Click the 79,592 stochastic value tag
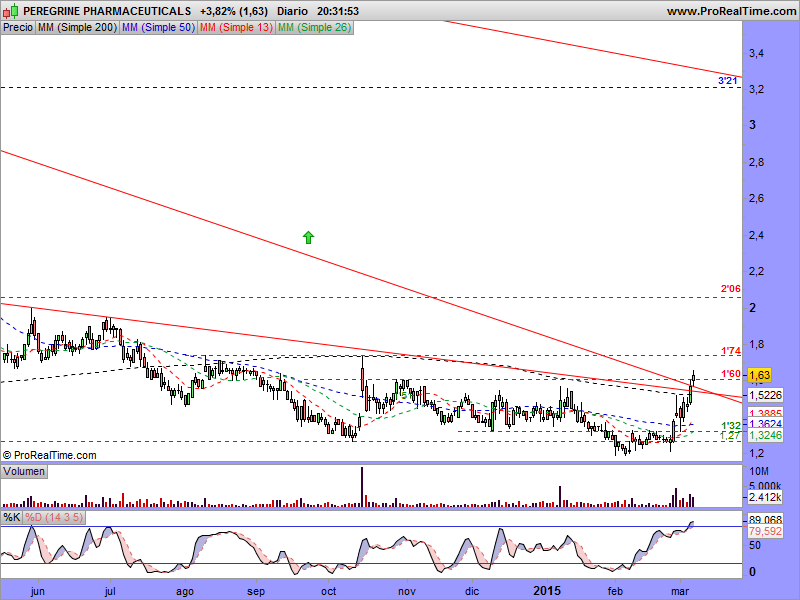This screenshot has width=800, height=600. point(765,531)
